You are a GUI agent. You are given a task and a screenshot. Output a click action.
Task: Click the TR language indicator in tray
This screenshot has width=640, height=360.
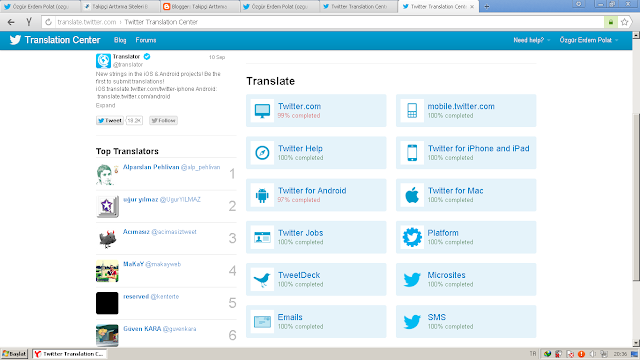pyautogui.click(x=533, y=354)
